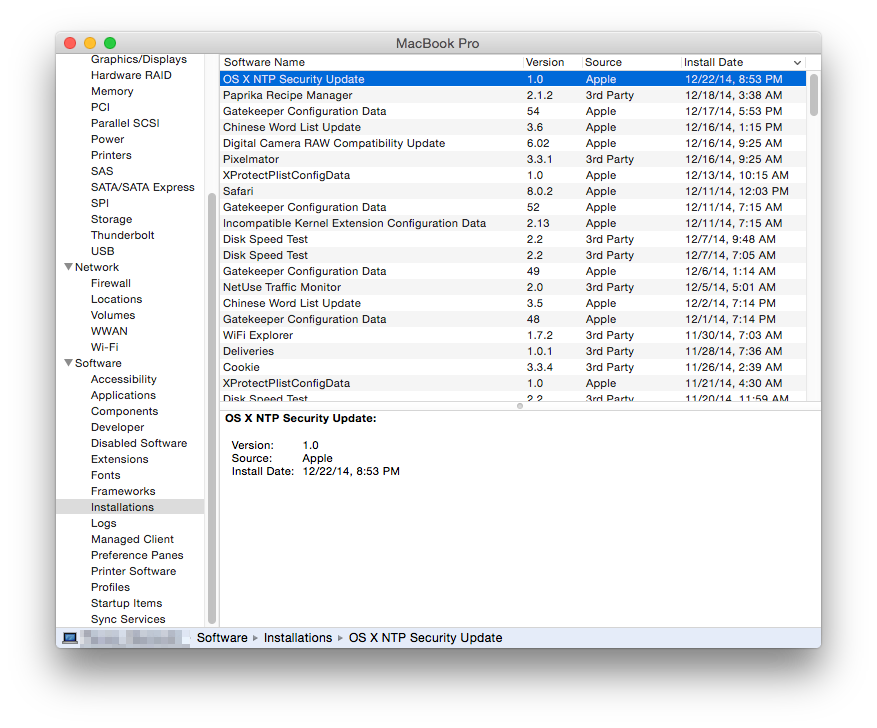Select the WiFi Explorer row
Image resolution: width=877 pixels, height=728 pixels.
[513, 335]
